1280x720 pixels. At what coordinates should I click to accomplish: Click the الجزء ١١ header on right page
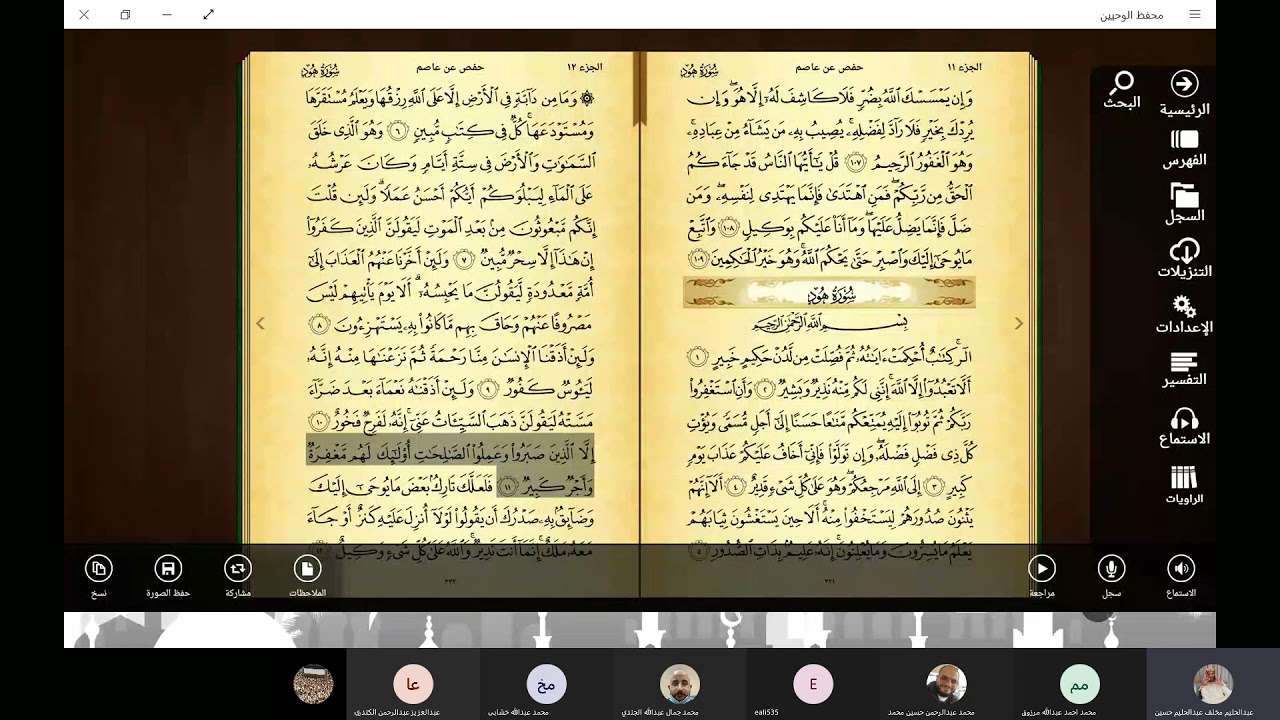coord(964,67)
